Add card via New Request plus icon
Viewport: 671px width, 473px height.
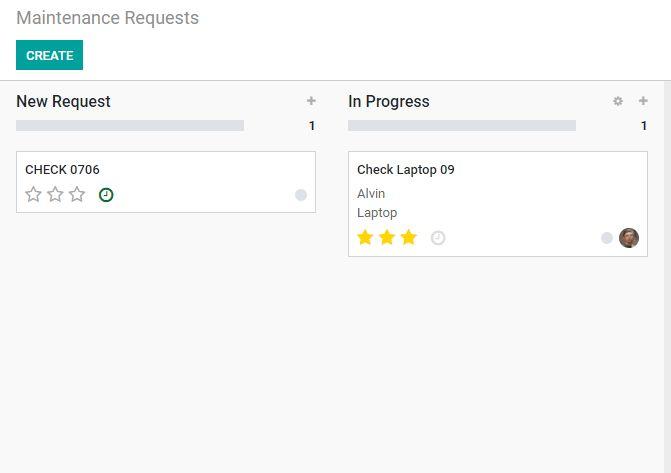(x=311, y=101)
